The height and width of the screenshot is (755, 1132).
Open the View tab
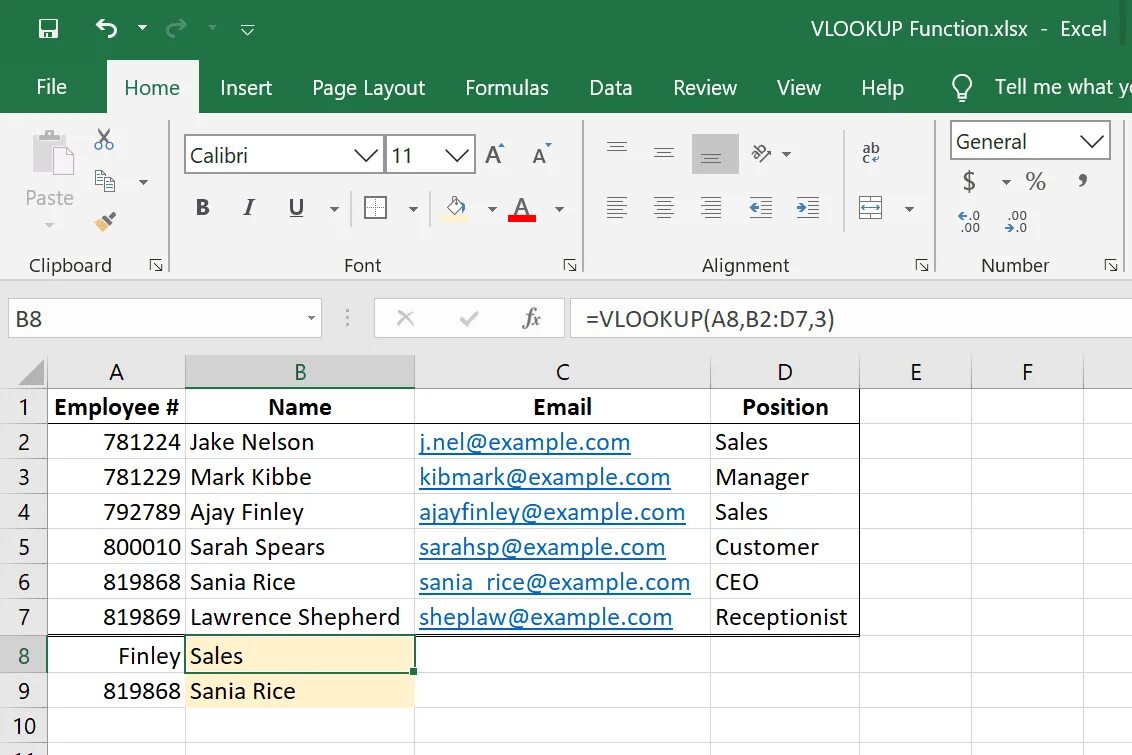[x=798, y=88]
